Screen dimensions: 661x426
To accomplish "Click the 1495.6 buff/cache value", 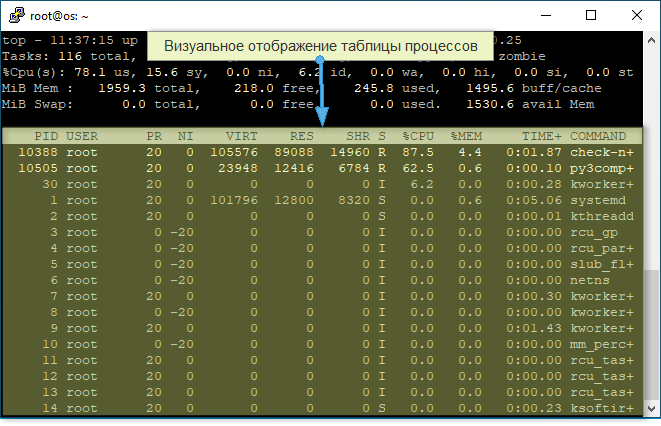I will coord(490,88).
